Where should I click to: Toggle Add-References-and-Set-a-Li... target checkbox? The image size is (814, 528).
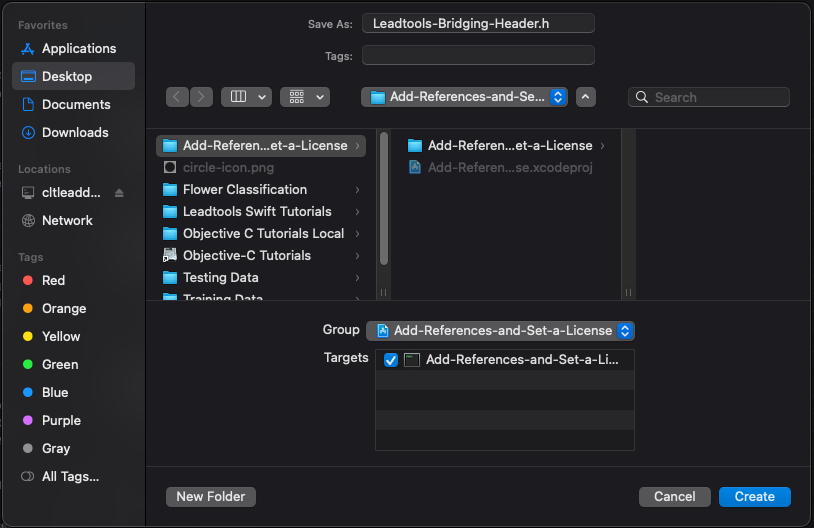pyautogui.click(x=391, y=360)
